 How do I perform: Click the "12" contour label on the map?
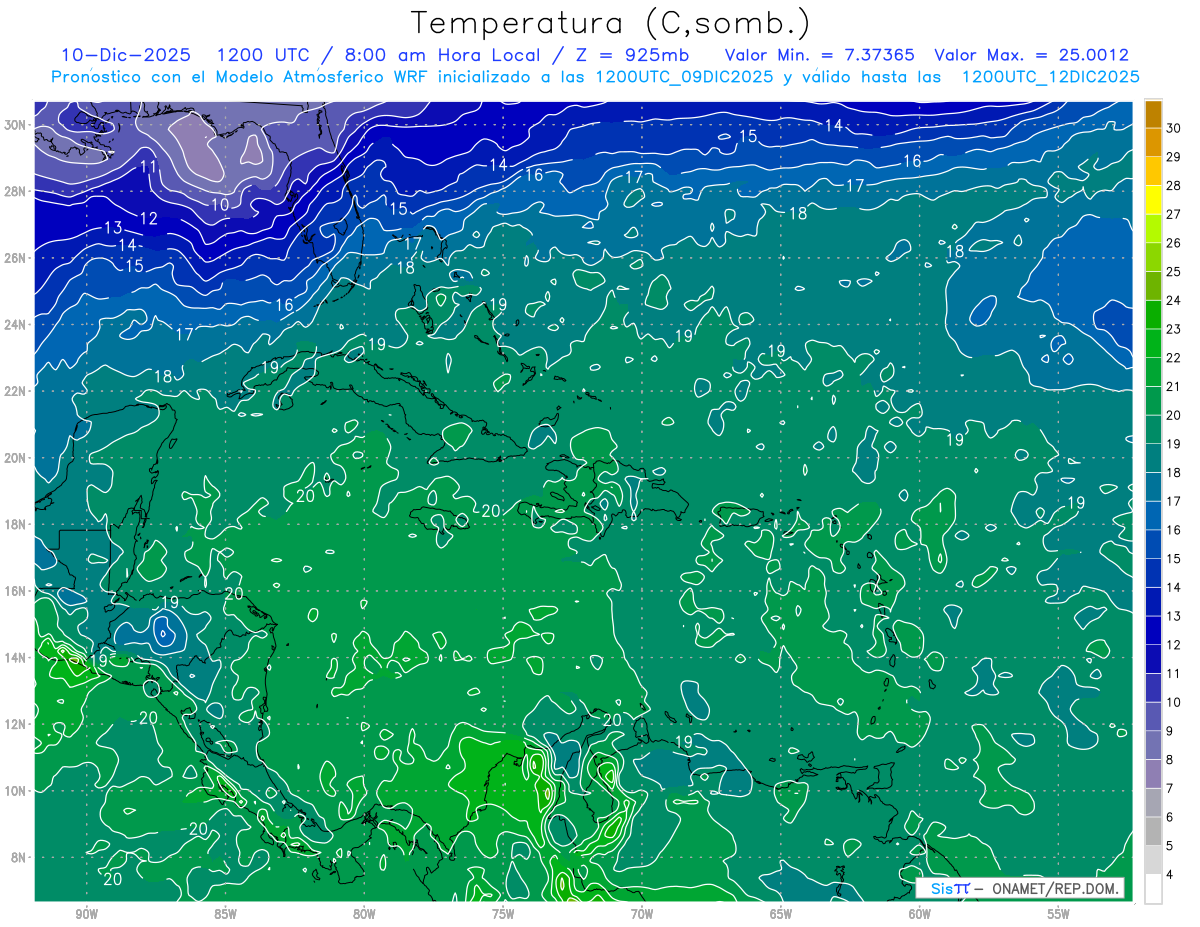(148, 218)
